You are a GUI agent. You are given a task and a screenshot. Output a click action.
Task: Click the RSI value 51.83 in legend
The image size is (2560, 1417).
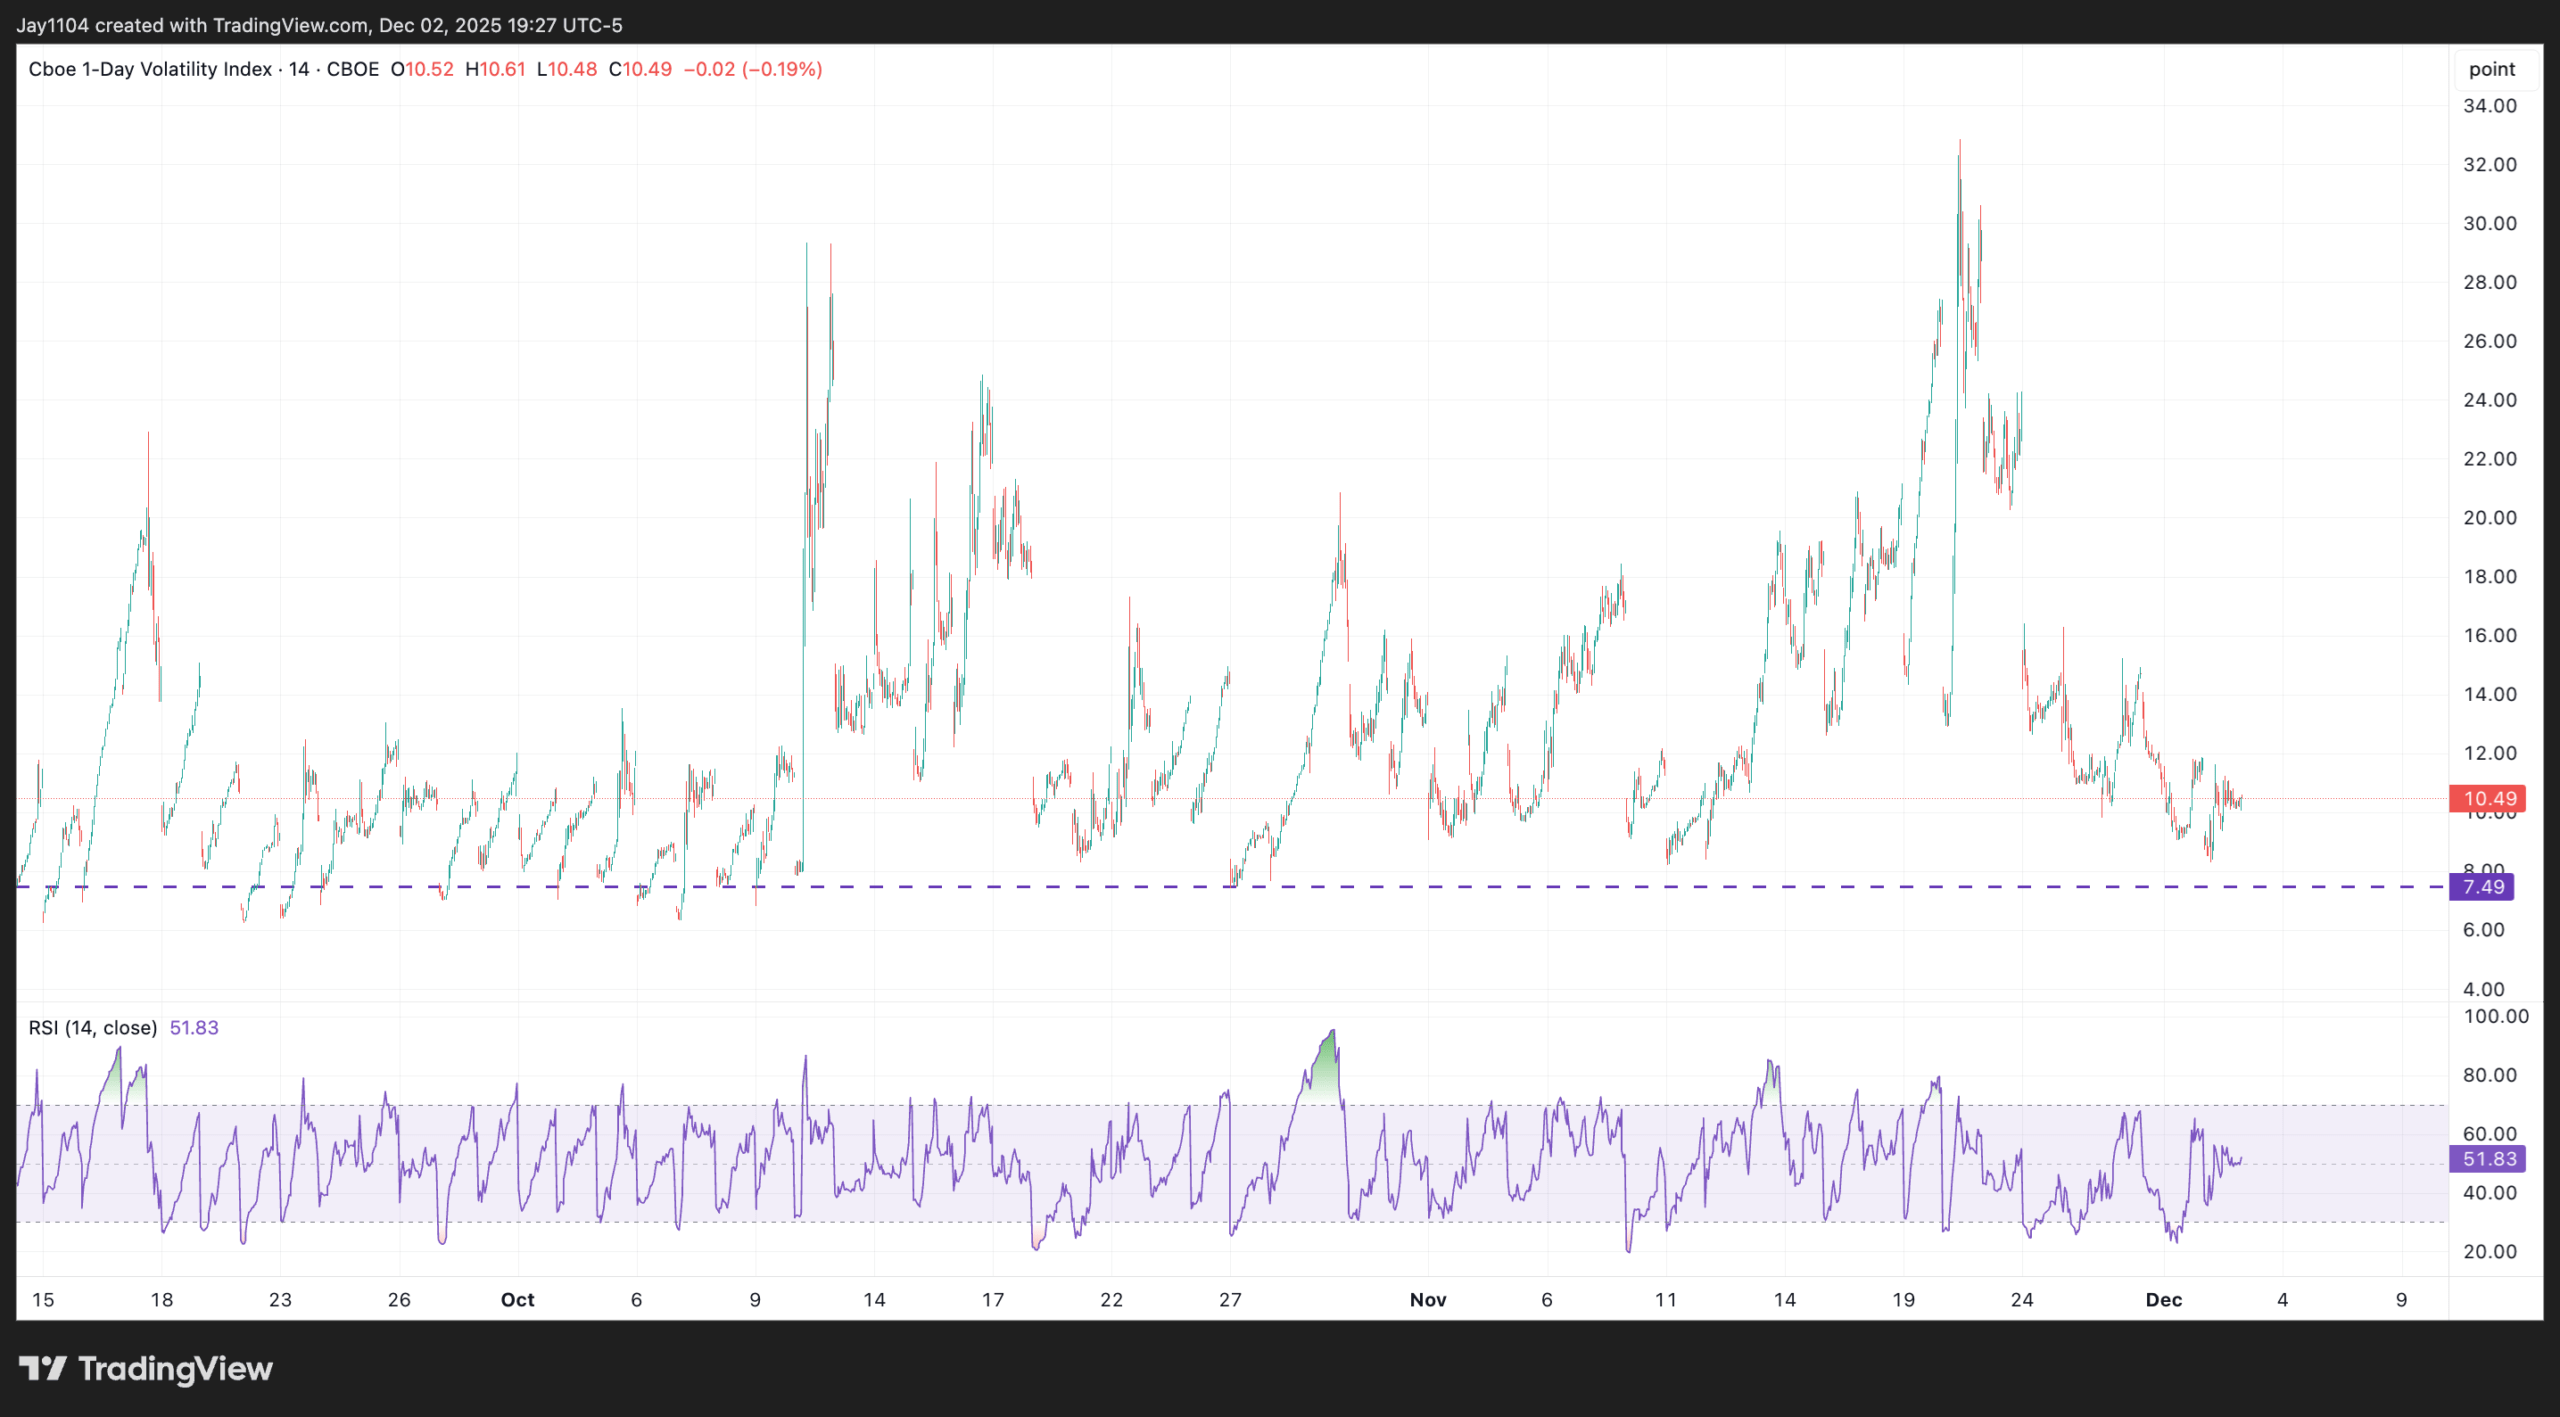[194, 1028]
